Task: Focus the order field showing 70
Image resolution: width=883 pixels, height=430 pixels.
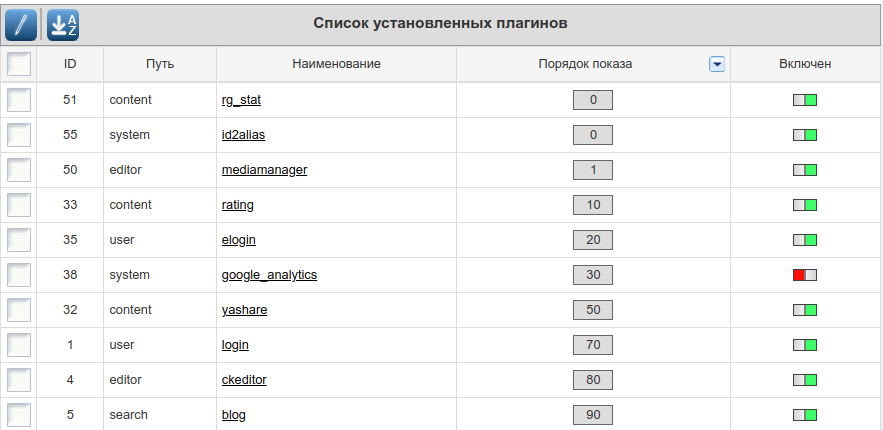Action: coord(593,345)
